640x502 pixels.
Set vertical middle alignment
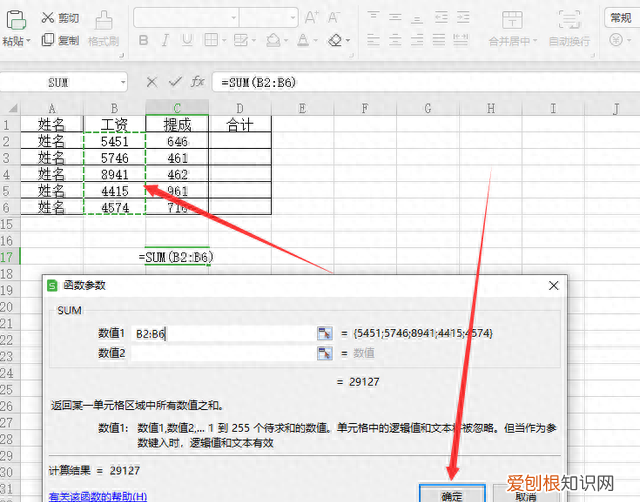pos(395,17)
